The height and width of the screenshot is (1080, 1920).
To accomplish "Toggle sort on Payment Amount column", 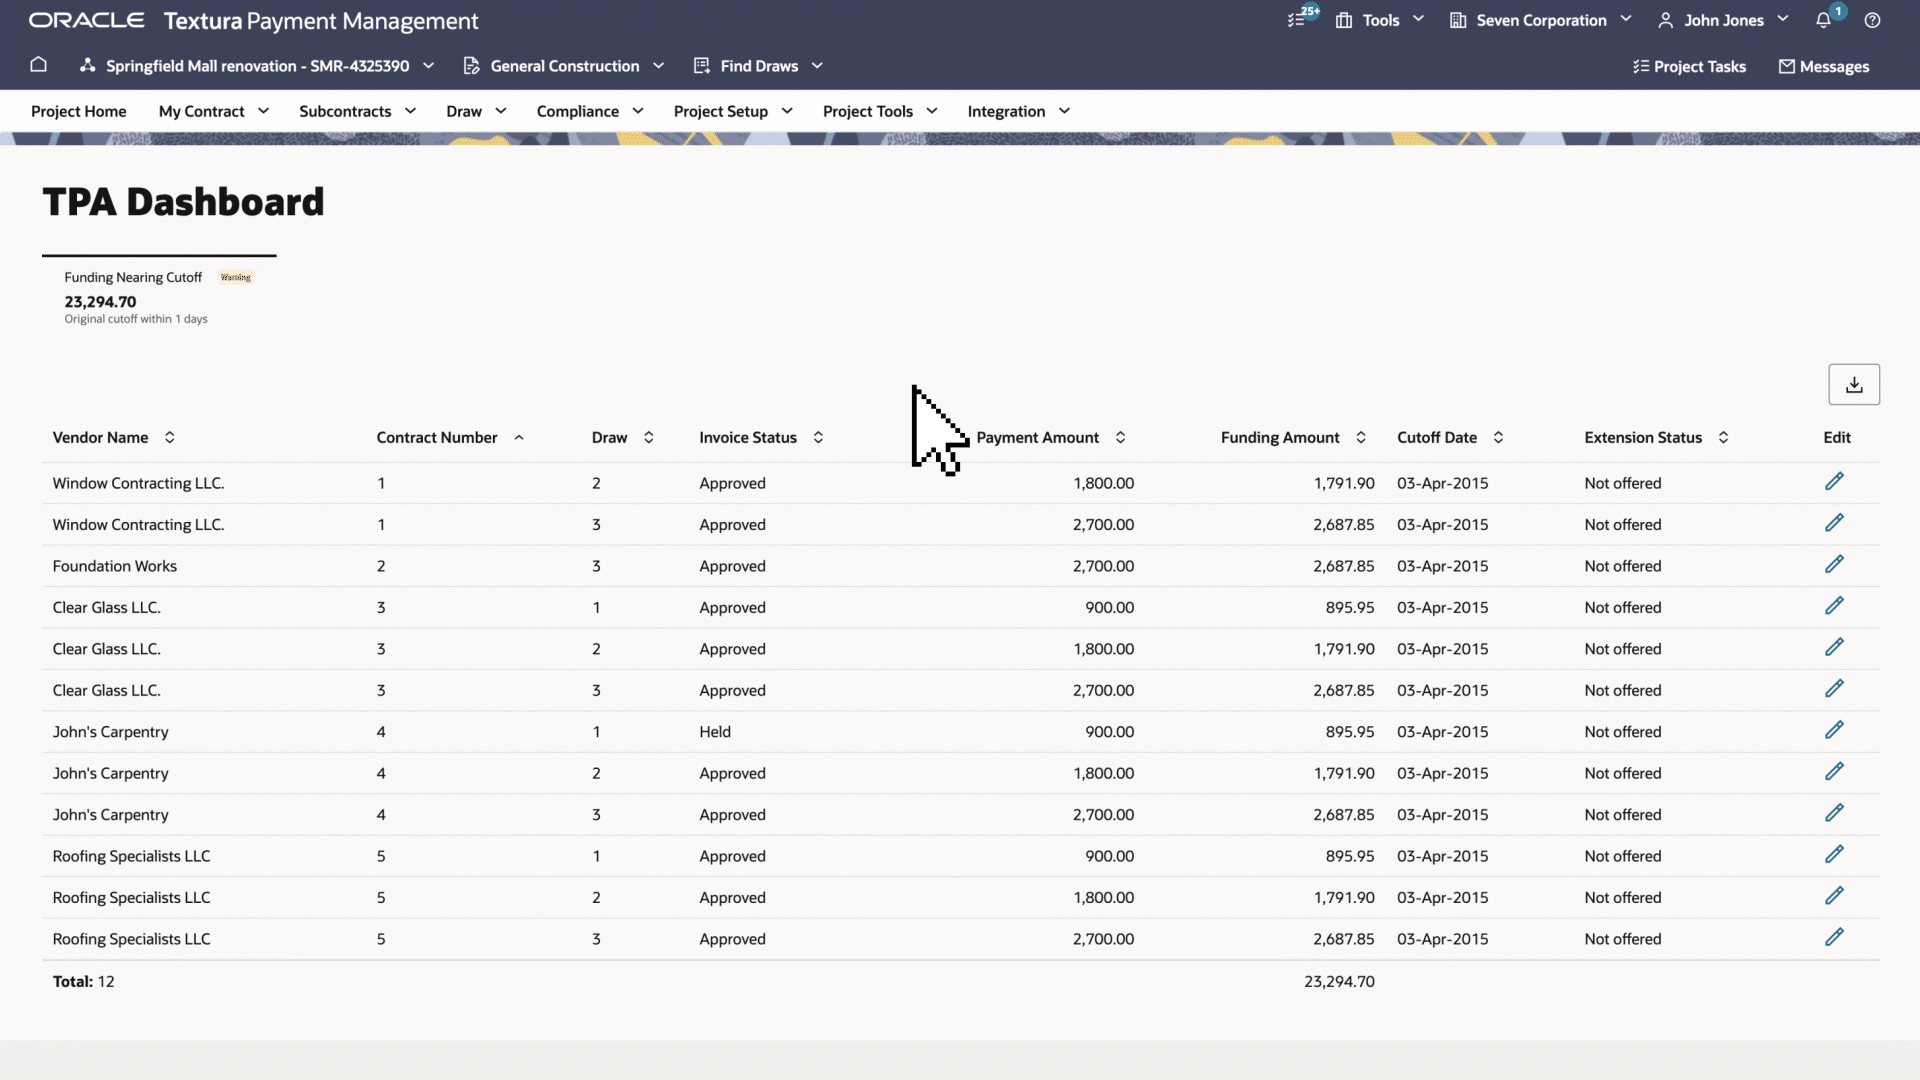I will pyautogui.click(x=1120, y=437).
